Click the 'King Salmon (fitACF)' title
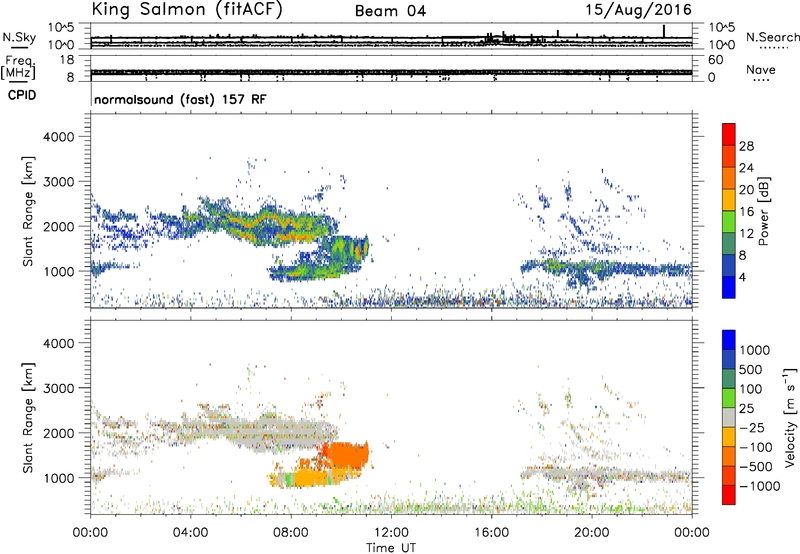 (x=187, y=10)
